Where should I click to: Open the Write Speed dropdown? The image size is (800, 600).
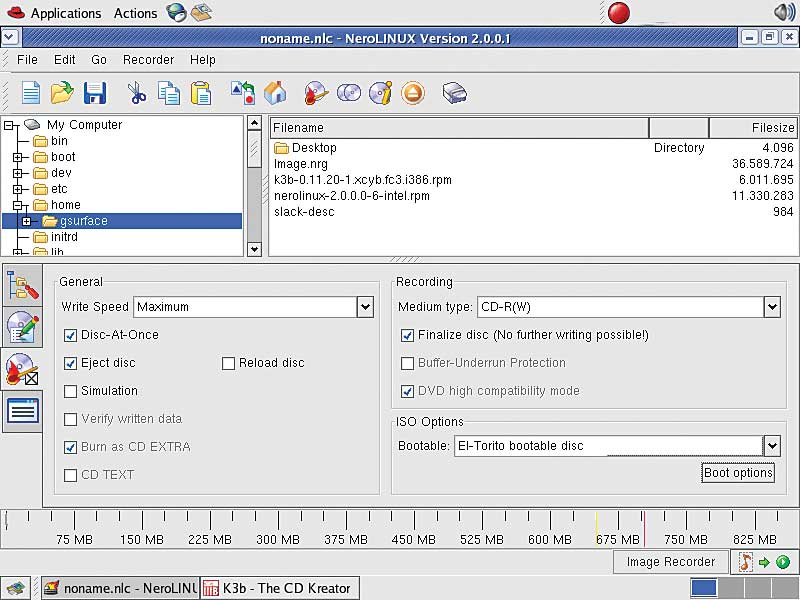tap(365, 307)
